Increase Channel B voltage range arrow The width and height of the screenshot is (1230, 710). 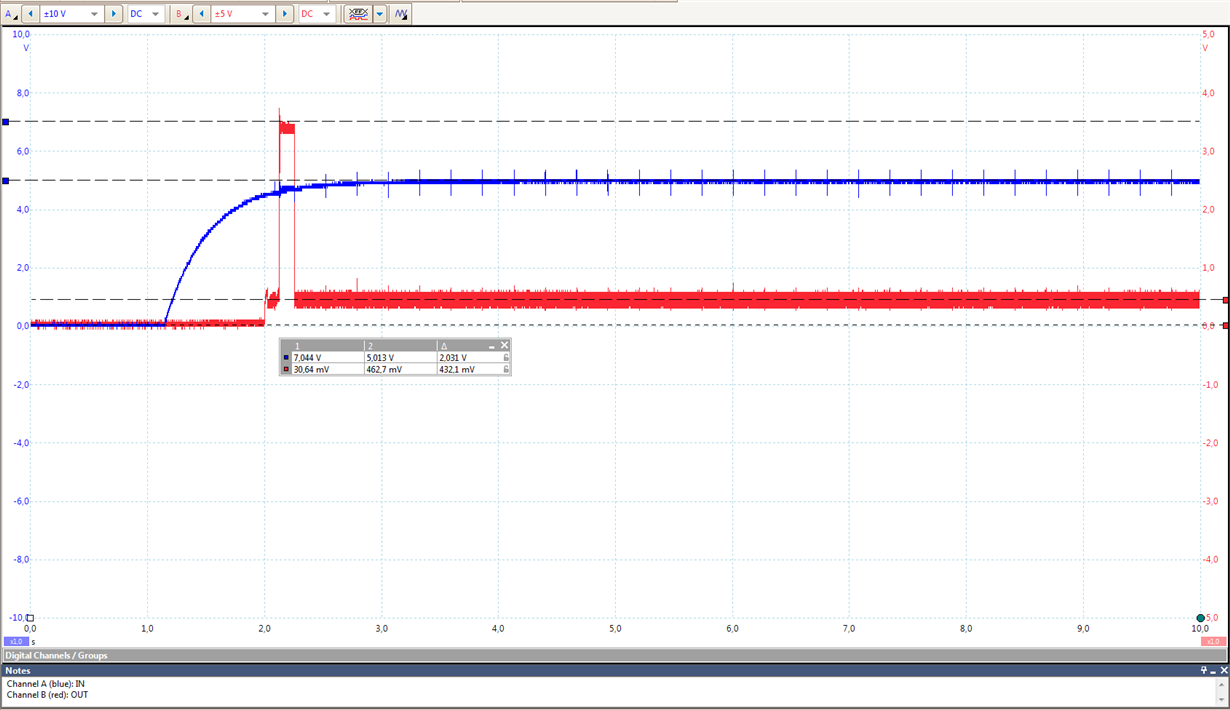[285, 14]
